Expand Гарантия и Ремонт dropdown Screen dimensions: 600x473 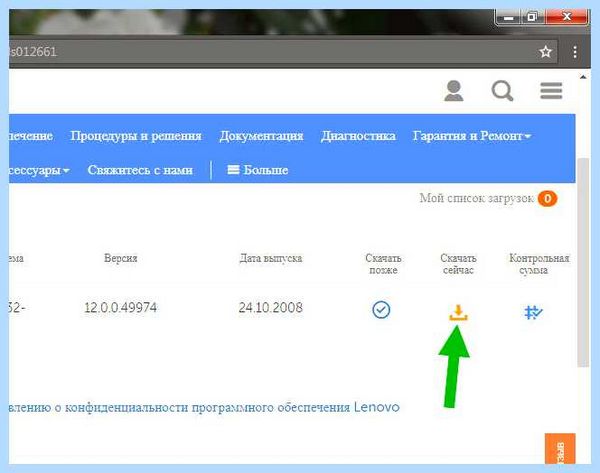pyautogui.click(x=471, y=136)
